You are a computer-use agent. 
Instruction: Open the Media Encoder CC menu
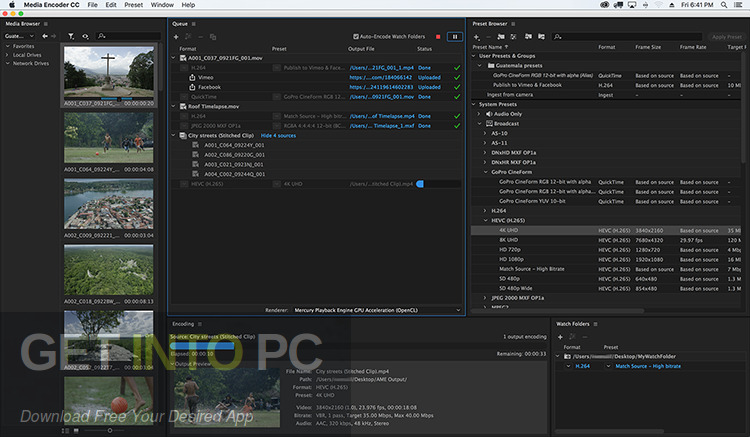tap(52, 5)
